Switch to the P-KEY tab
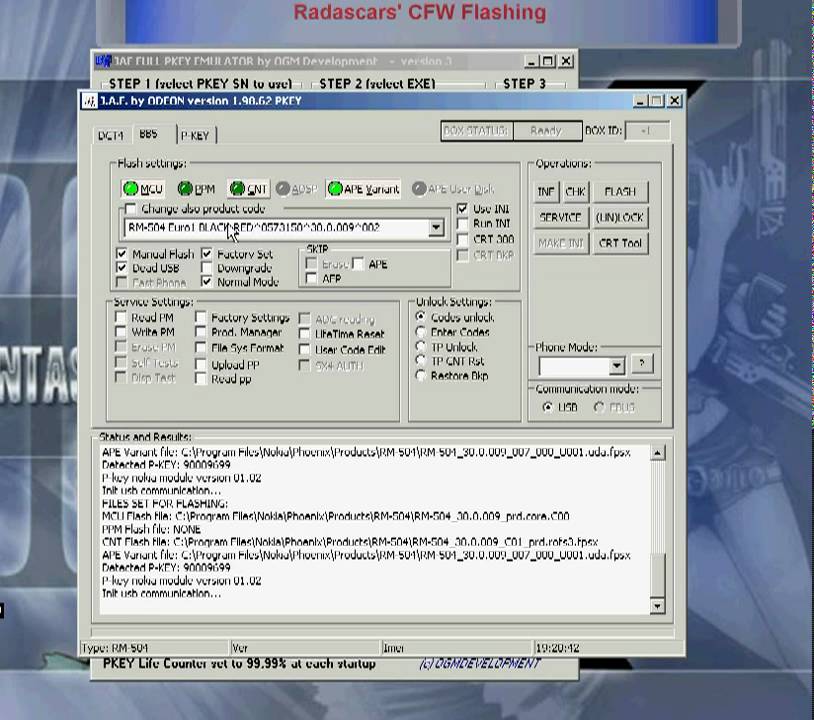This screenshot has width=814, height=720. click(x=195, y=135)
